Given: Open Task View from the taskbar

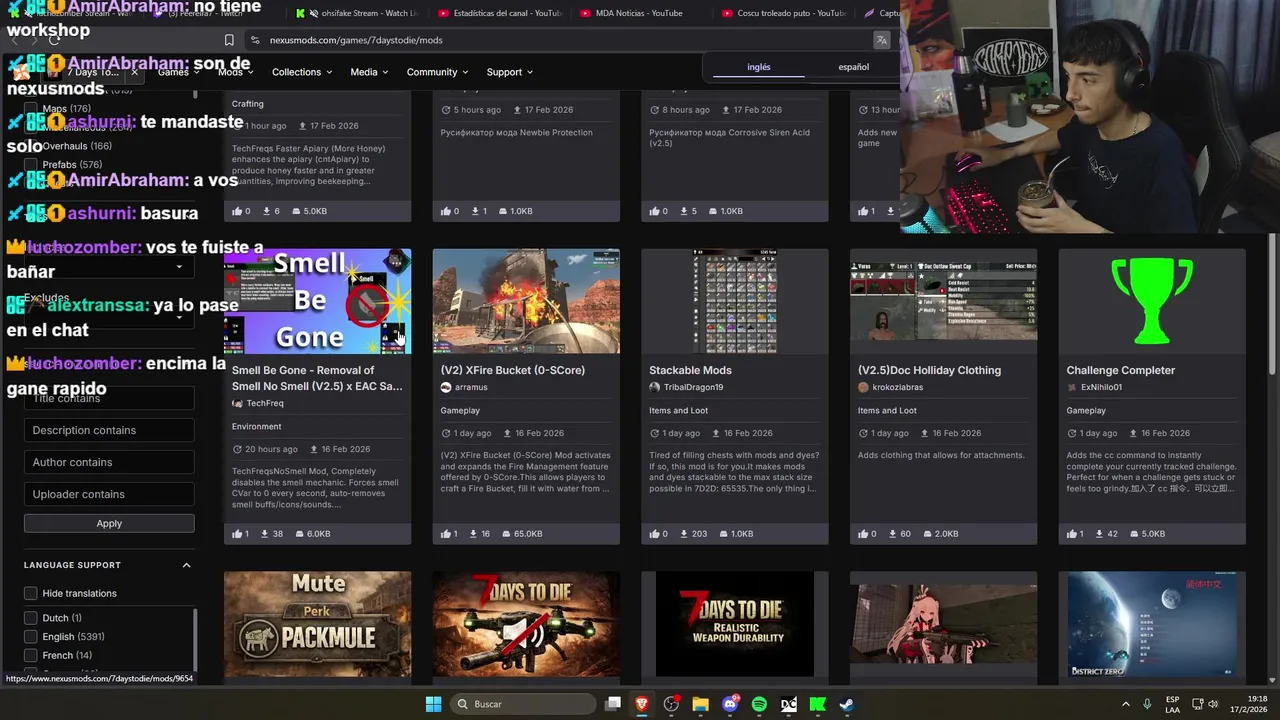Looking at the screenshot, I should click(613, 704).
